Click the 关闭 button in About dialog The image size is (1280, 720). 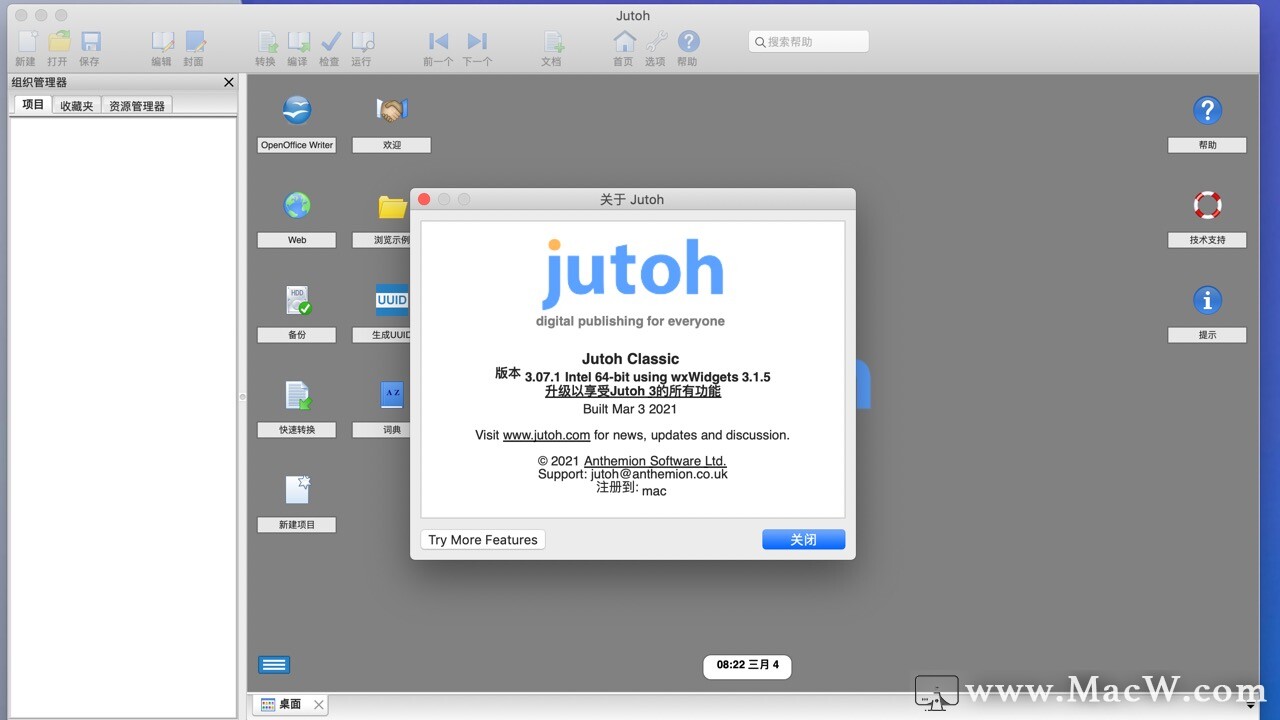804,540
